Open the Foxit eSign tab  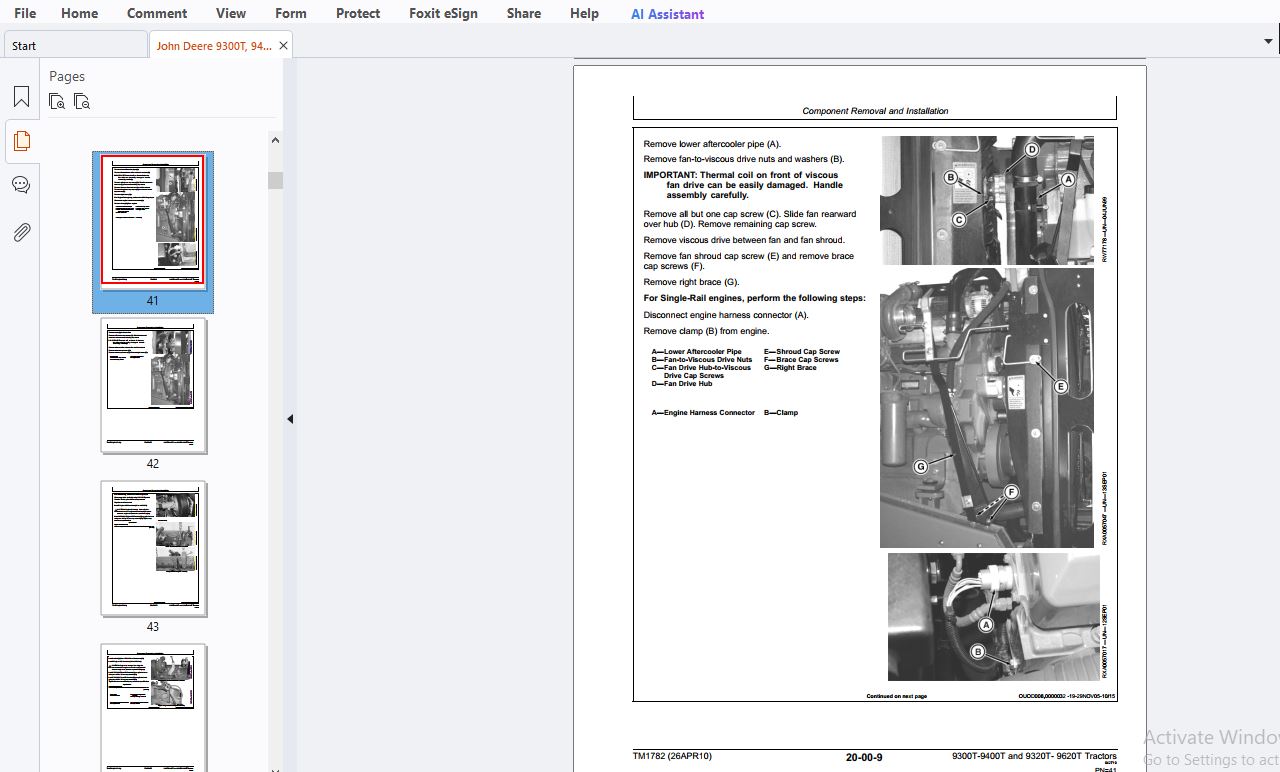[x=443, y=13]
